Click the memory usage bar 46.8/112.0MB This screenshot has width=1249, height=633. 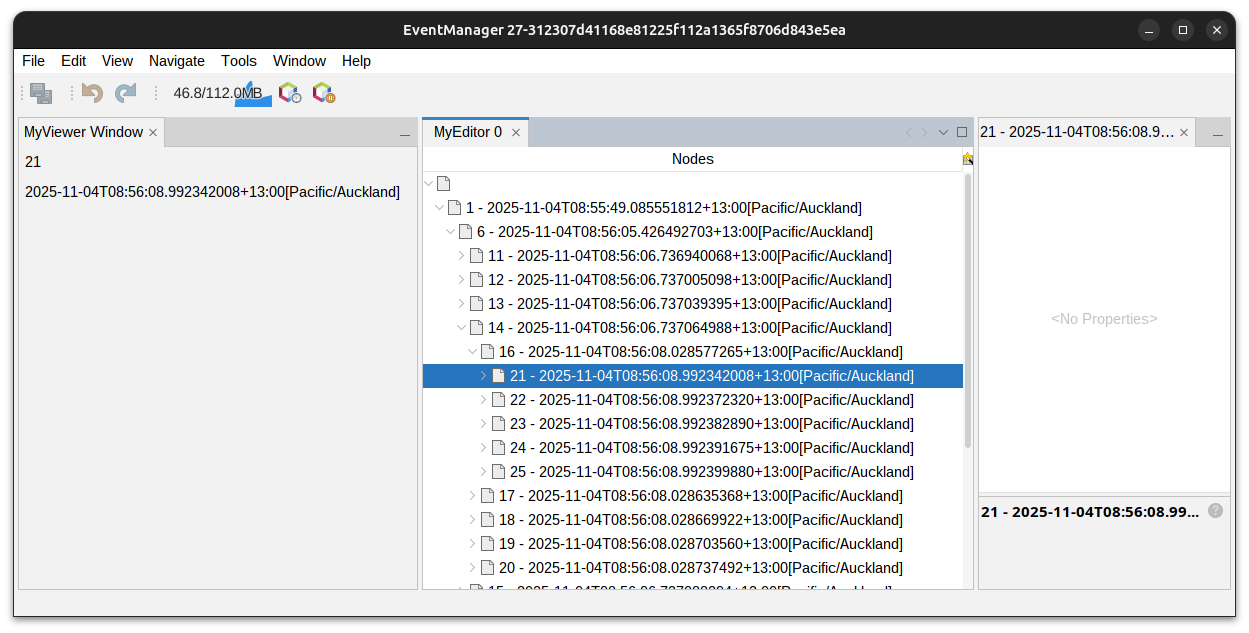[218, 93]
